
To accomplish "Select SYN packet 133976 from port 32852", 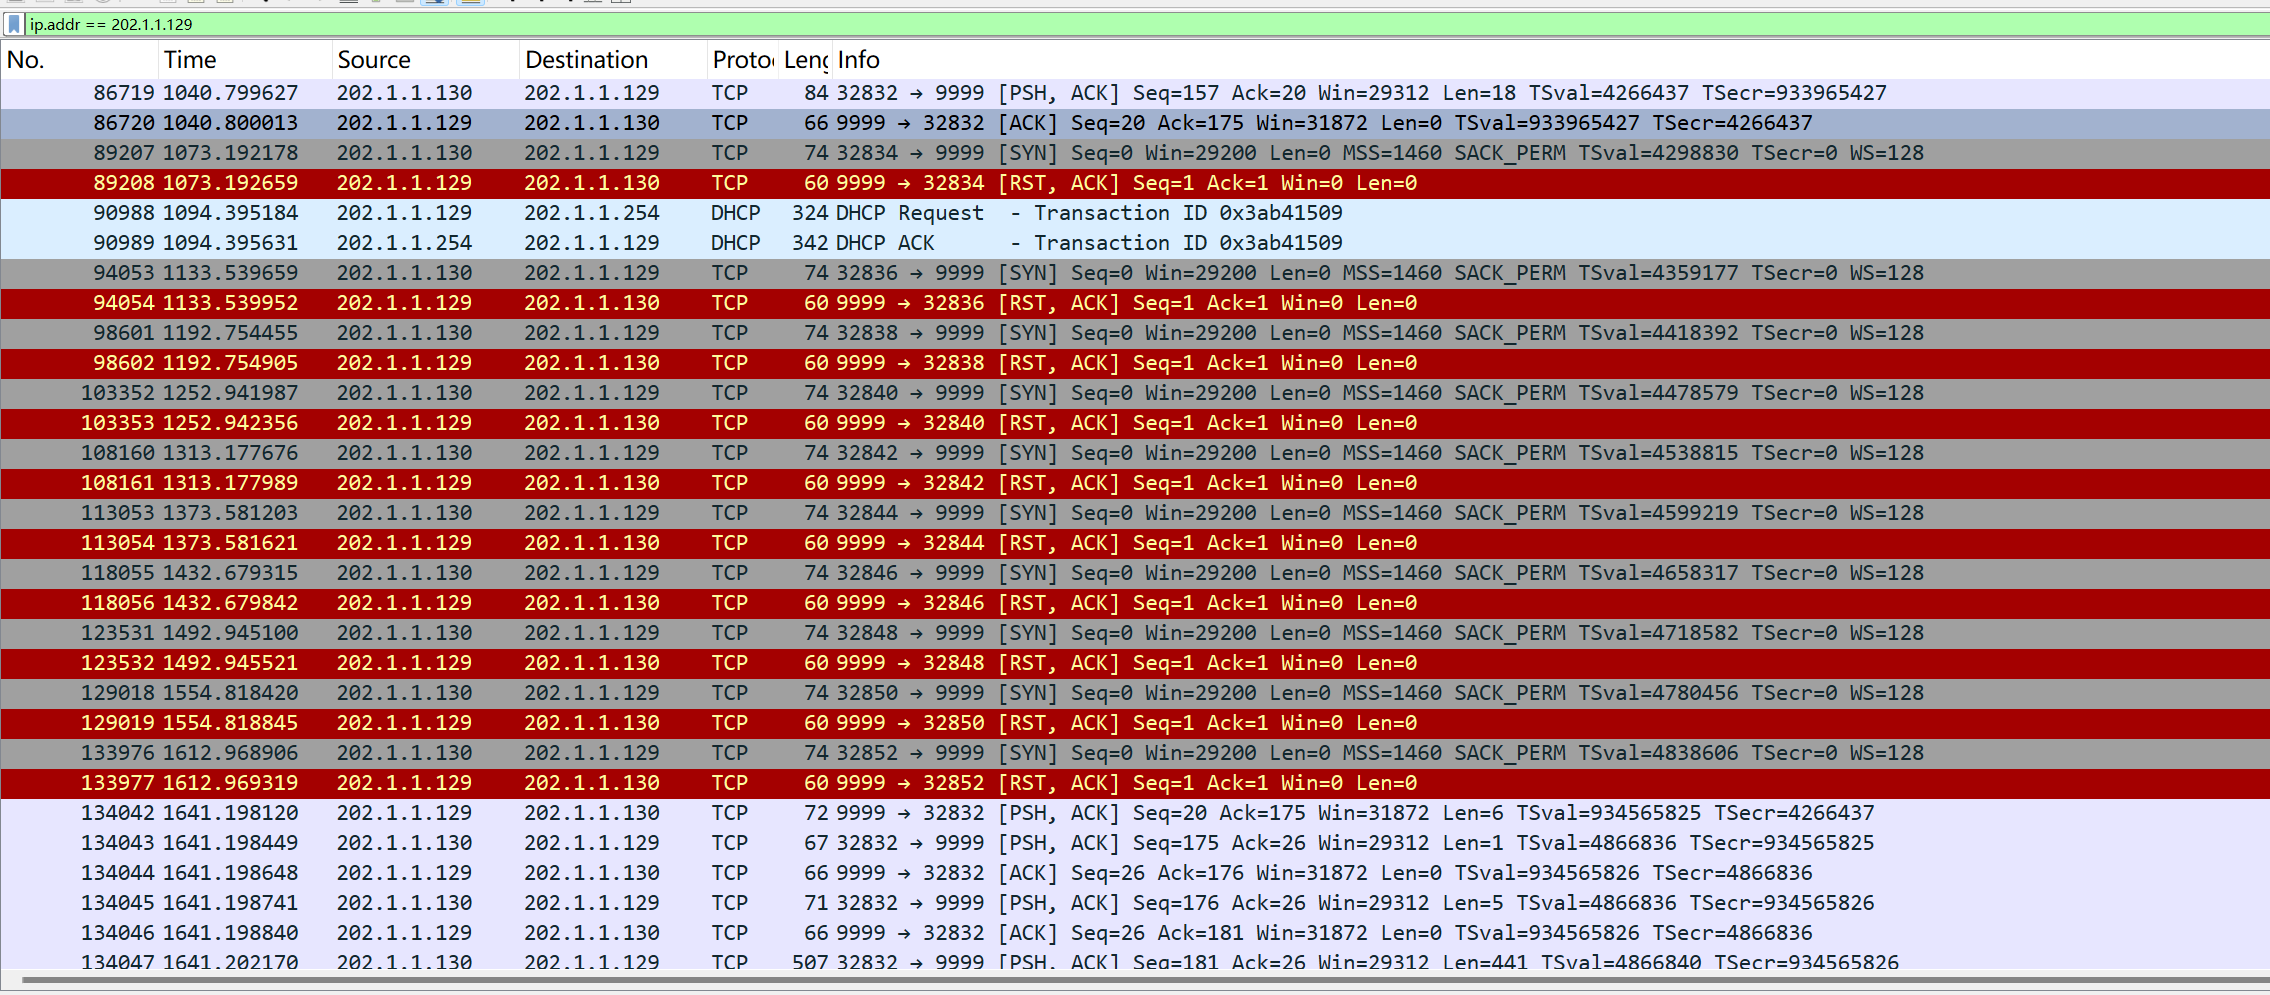I will (x=1135, y=753).
